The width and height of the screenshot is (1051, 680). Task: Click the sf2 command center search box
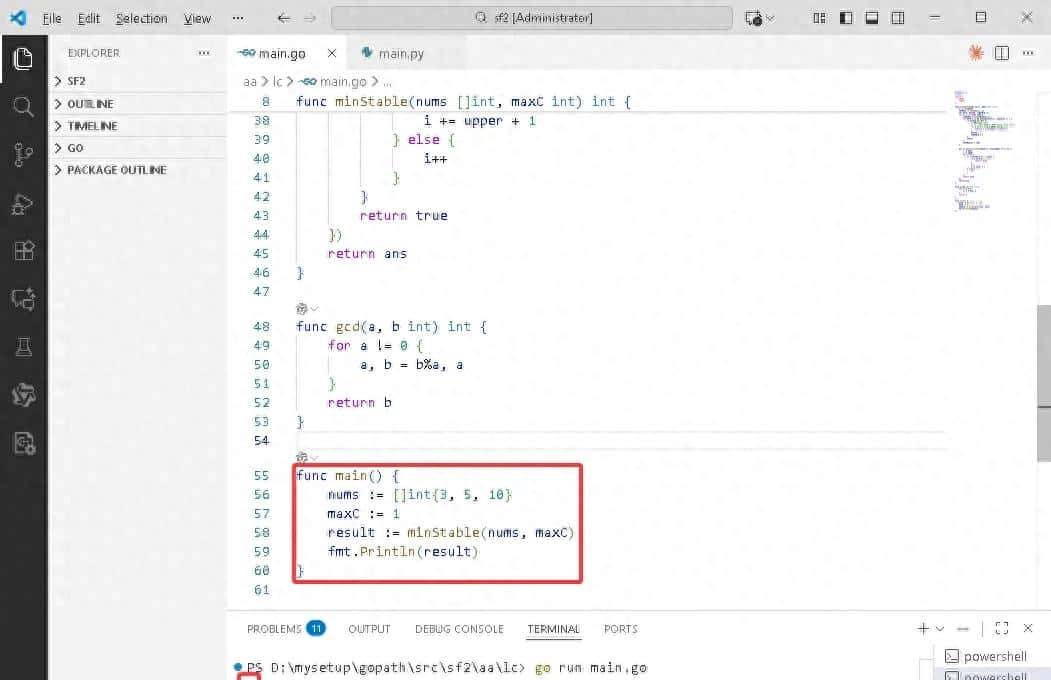(535, 18)
